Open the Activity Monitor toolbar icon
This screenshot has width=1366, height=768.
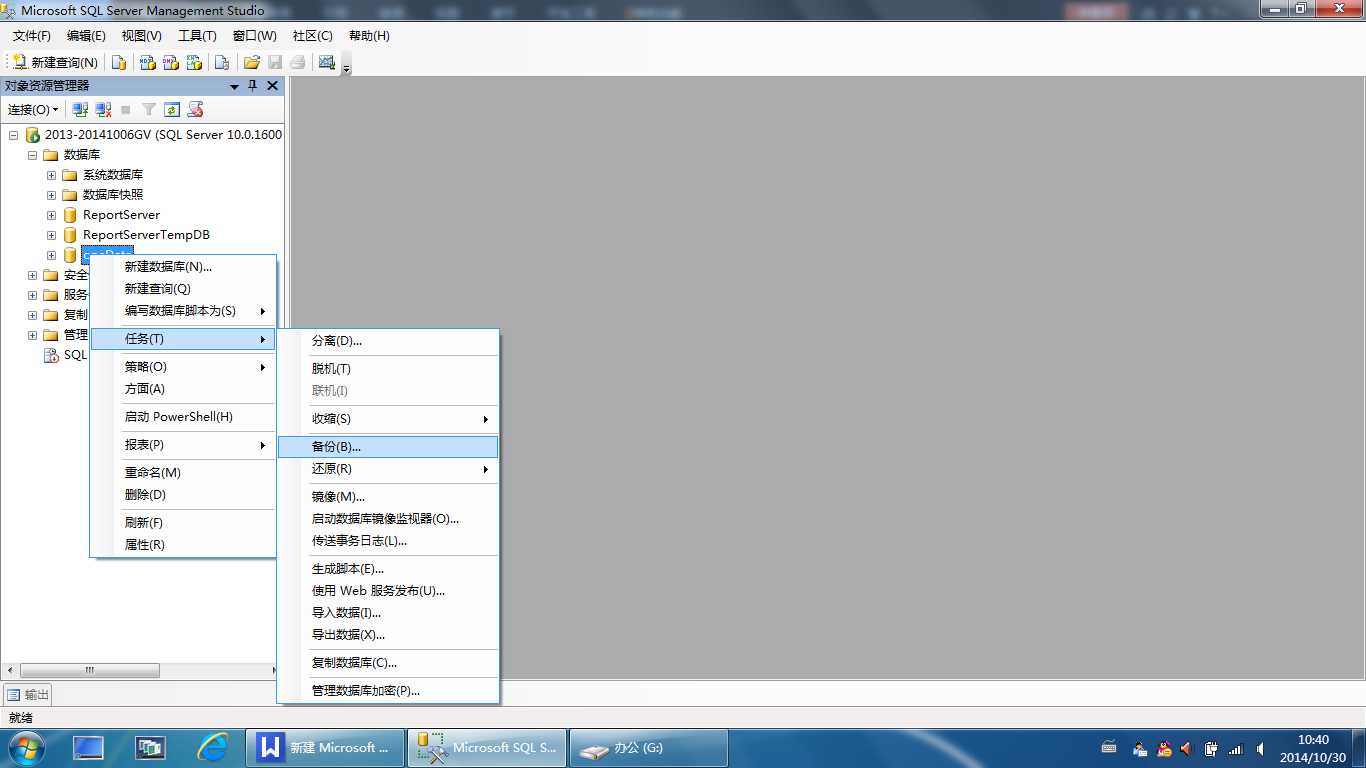click(327, 62)
